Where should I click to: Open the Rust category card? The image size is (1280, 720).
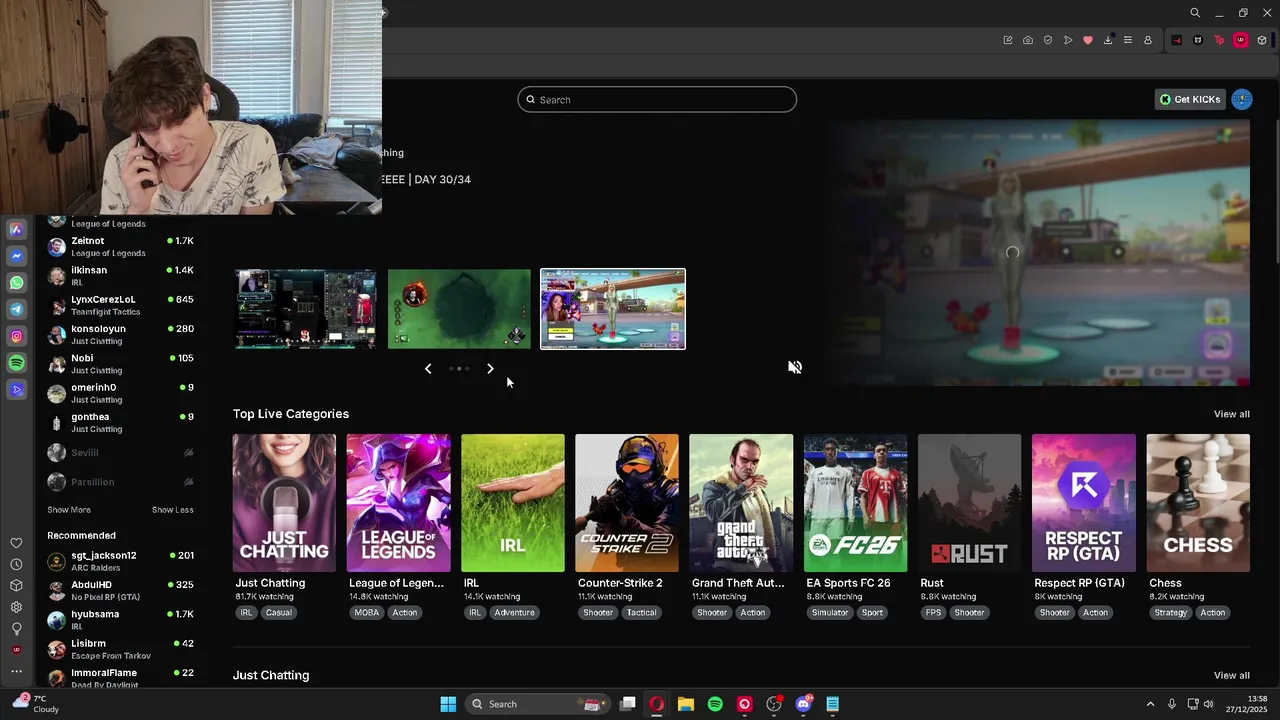click(x=970, y=503)
